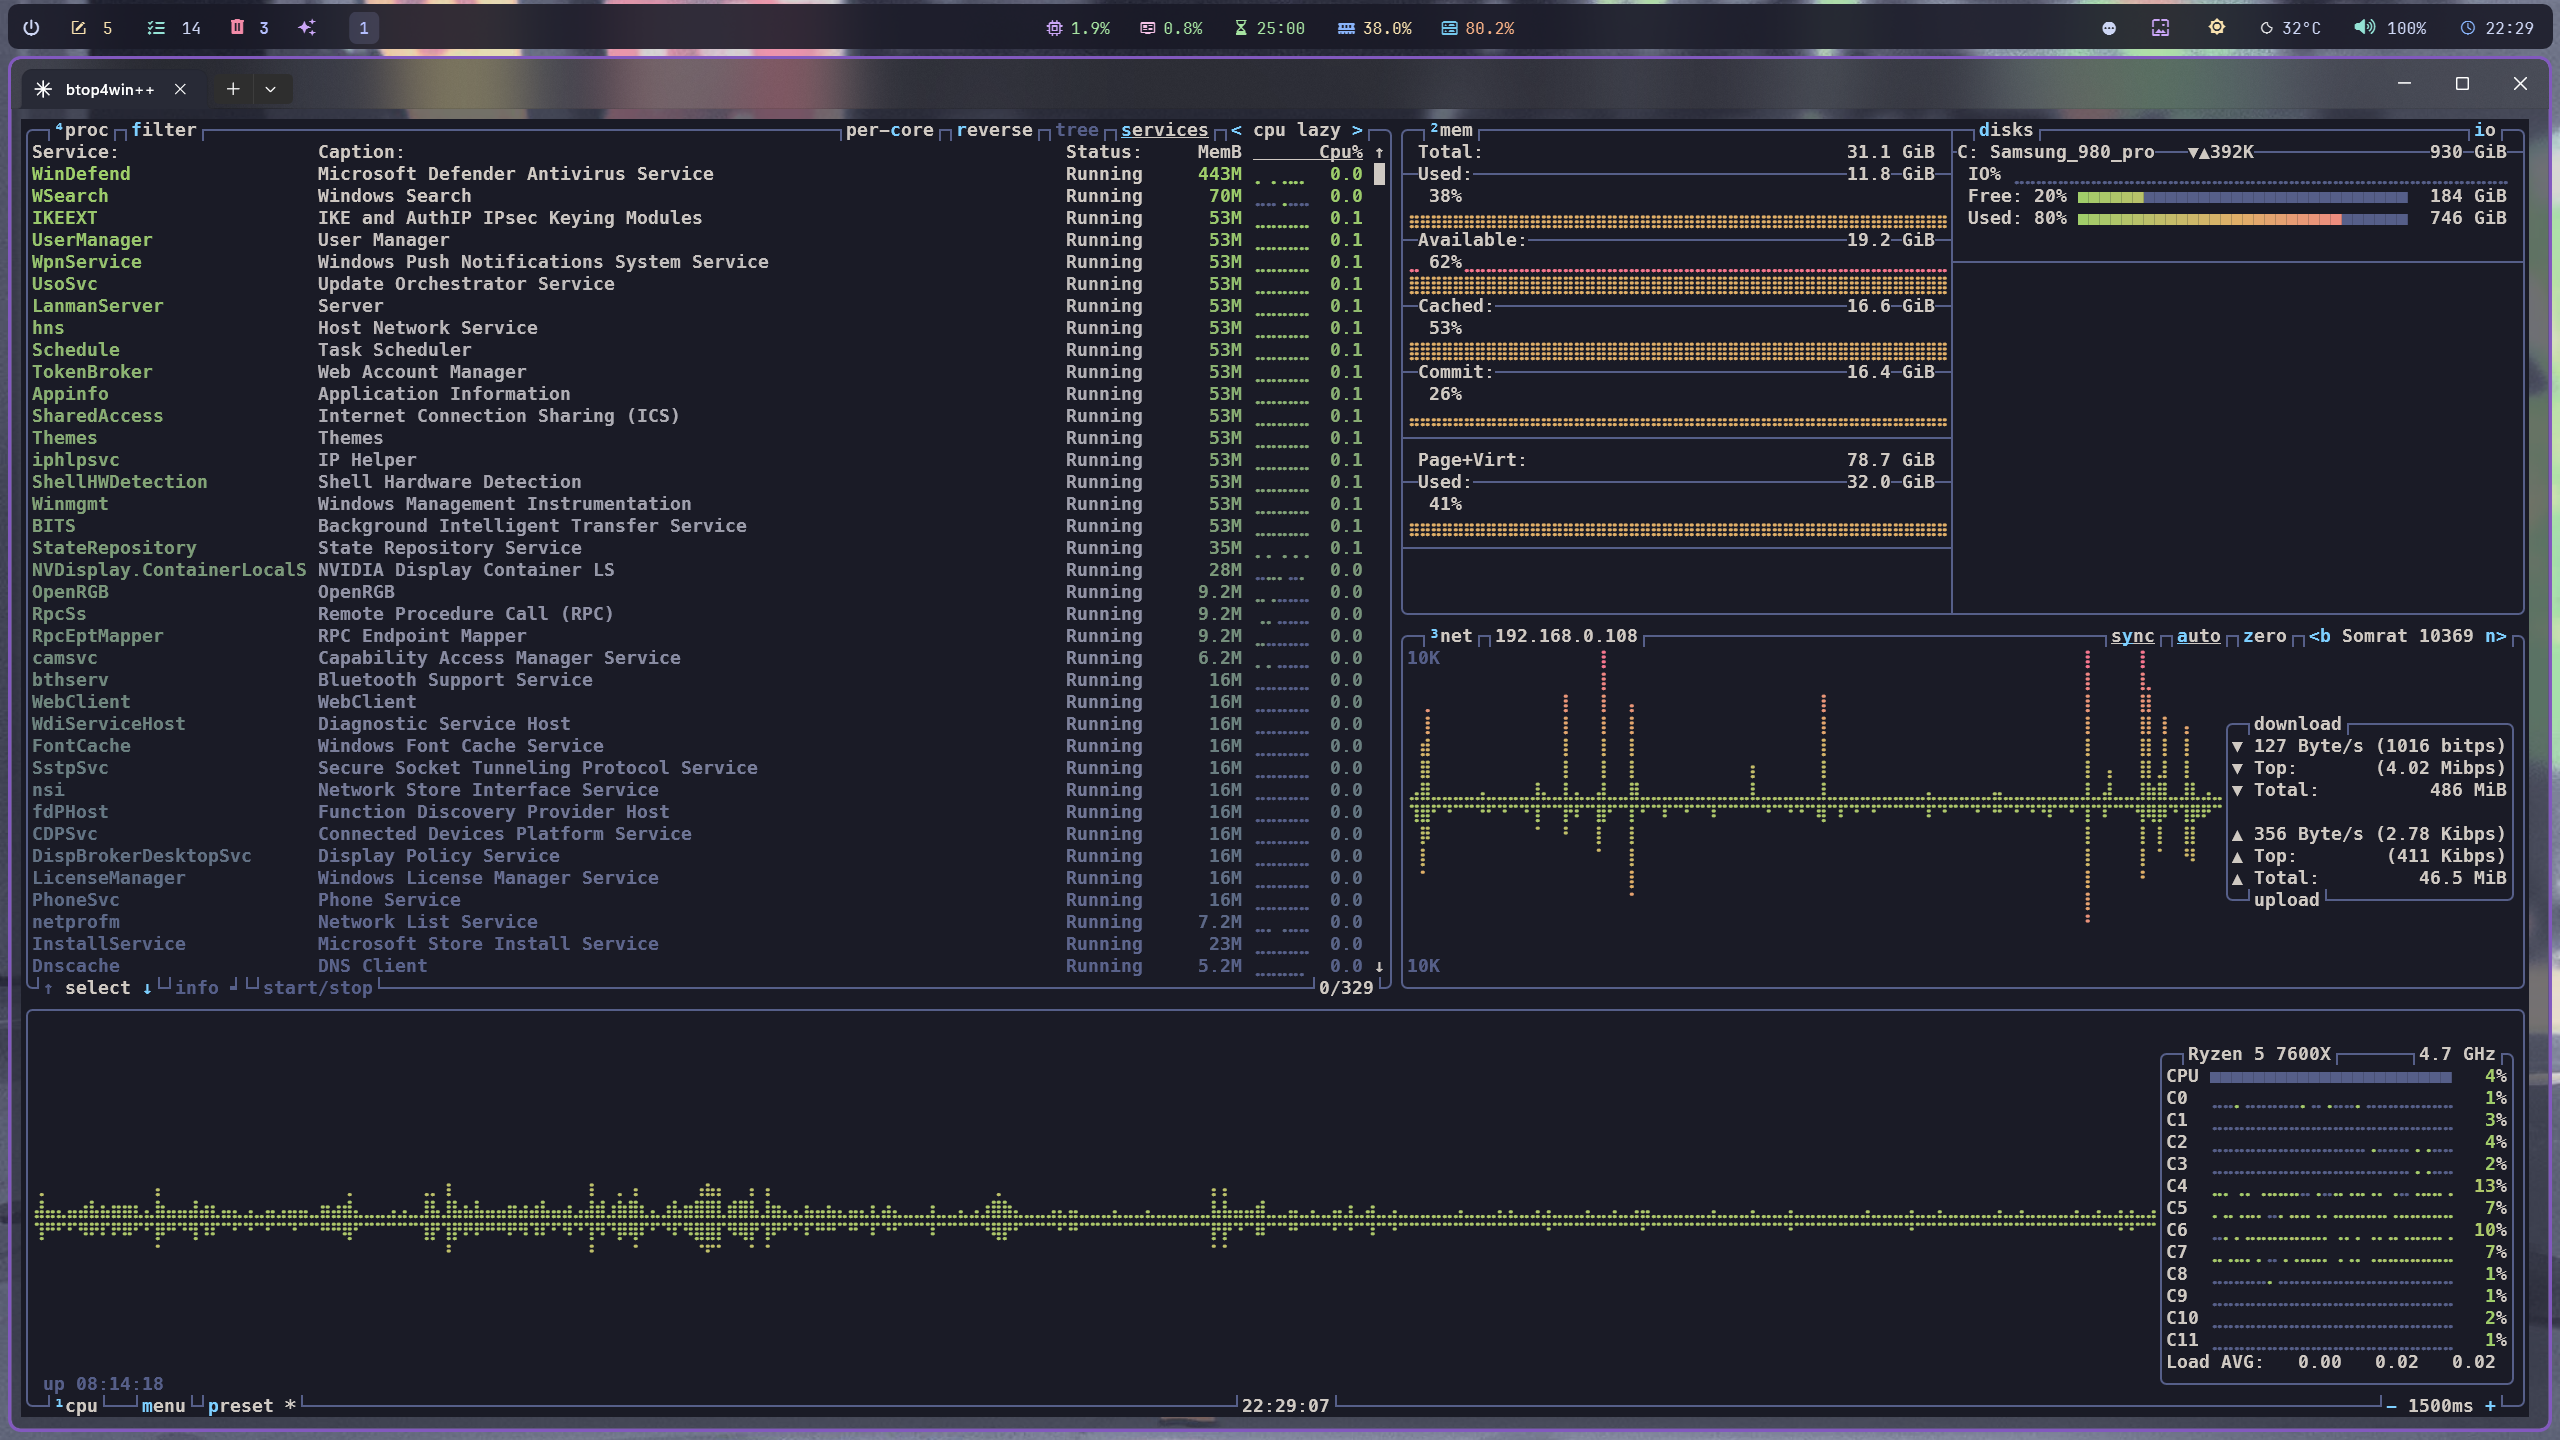The image size is (2560, 1440).
Task: Click the filter field in proc box
Action: (164, 130)
